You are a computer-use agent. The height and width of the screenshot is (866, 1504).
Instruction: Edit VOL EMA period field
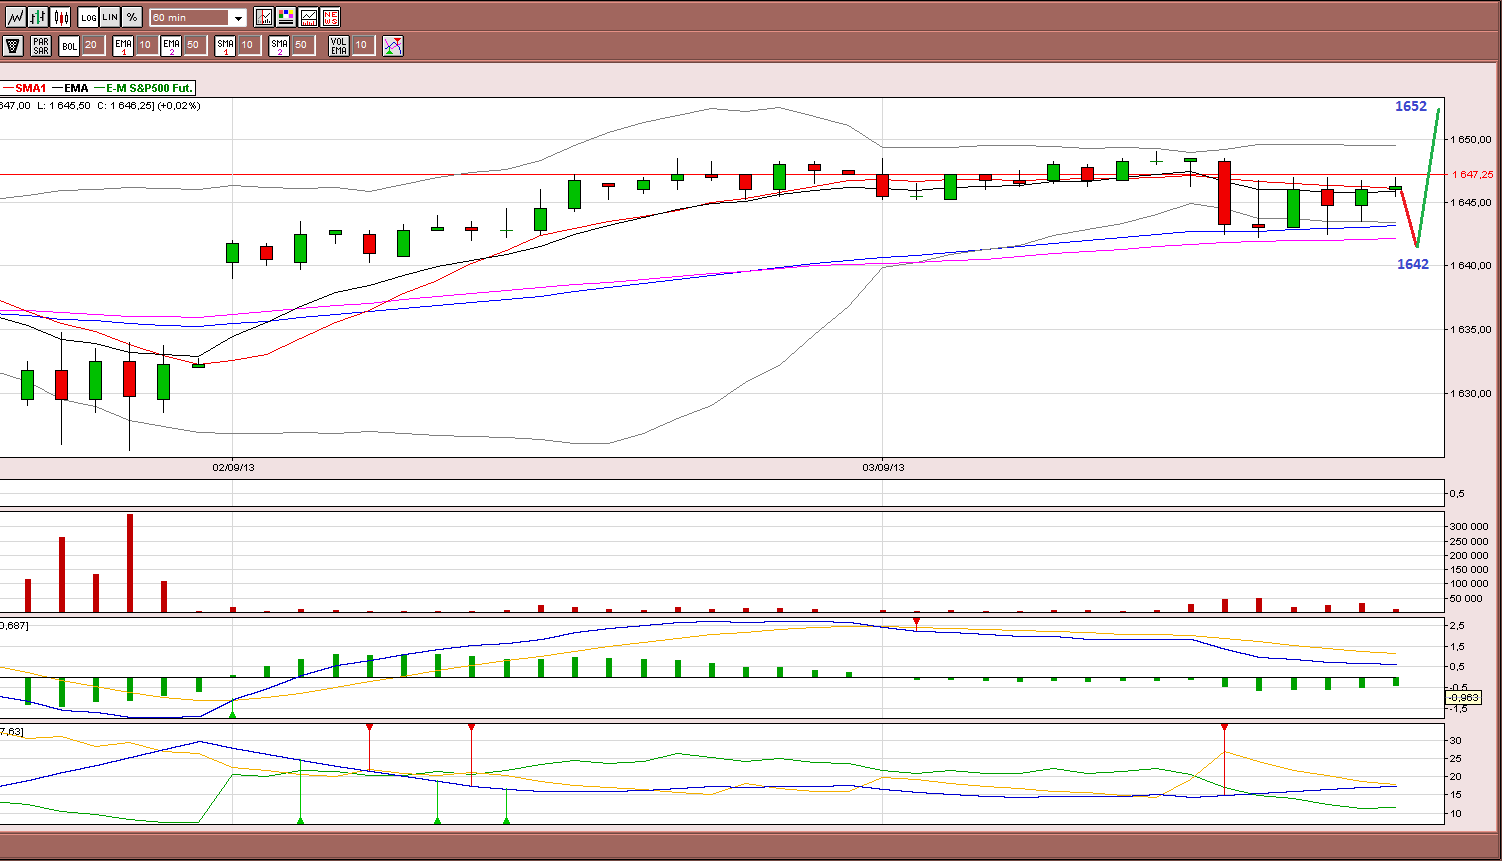click(x=362, y=46)
